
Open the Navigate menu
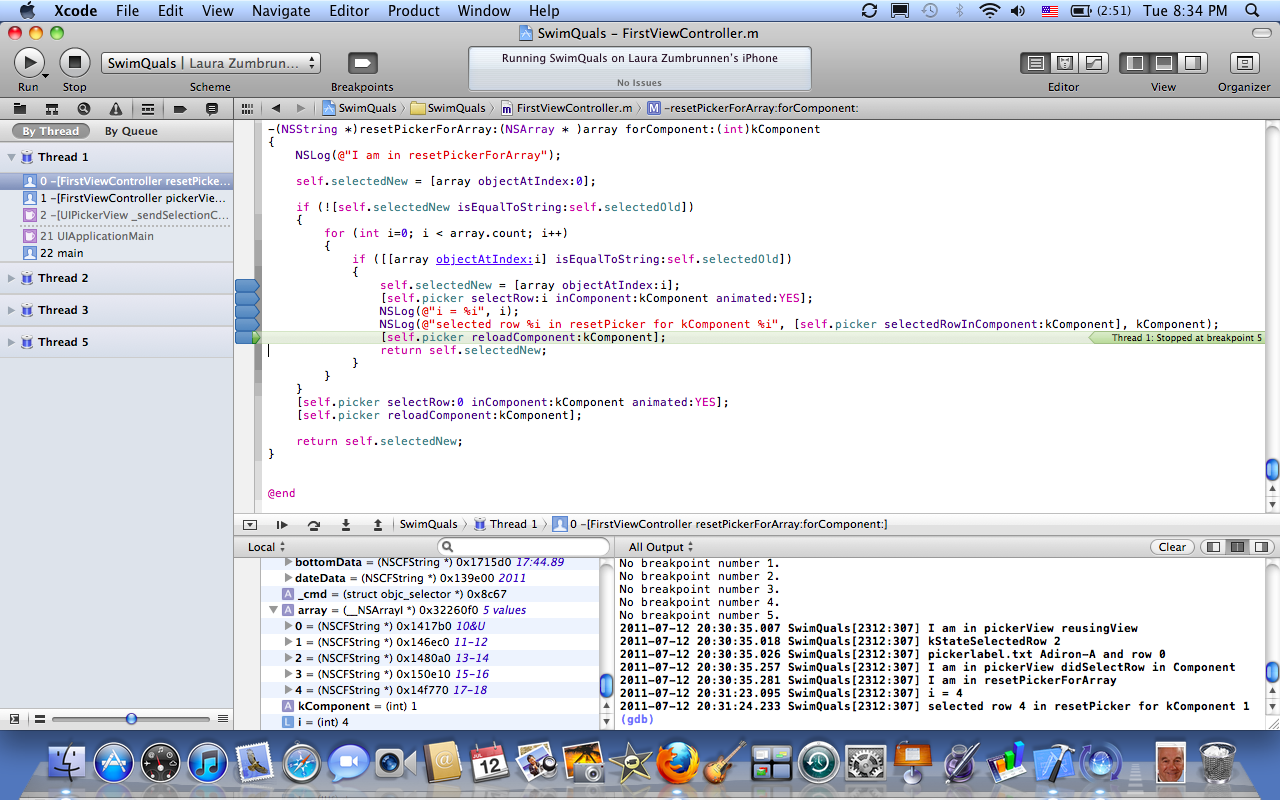pyautogui.click(x=281, y=11)
